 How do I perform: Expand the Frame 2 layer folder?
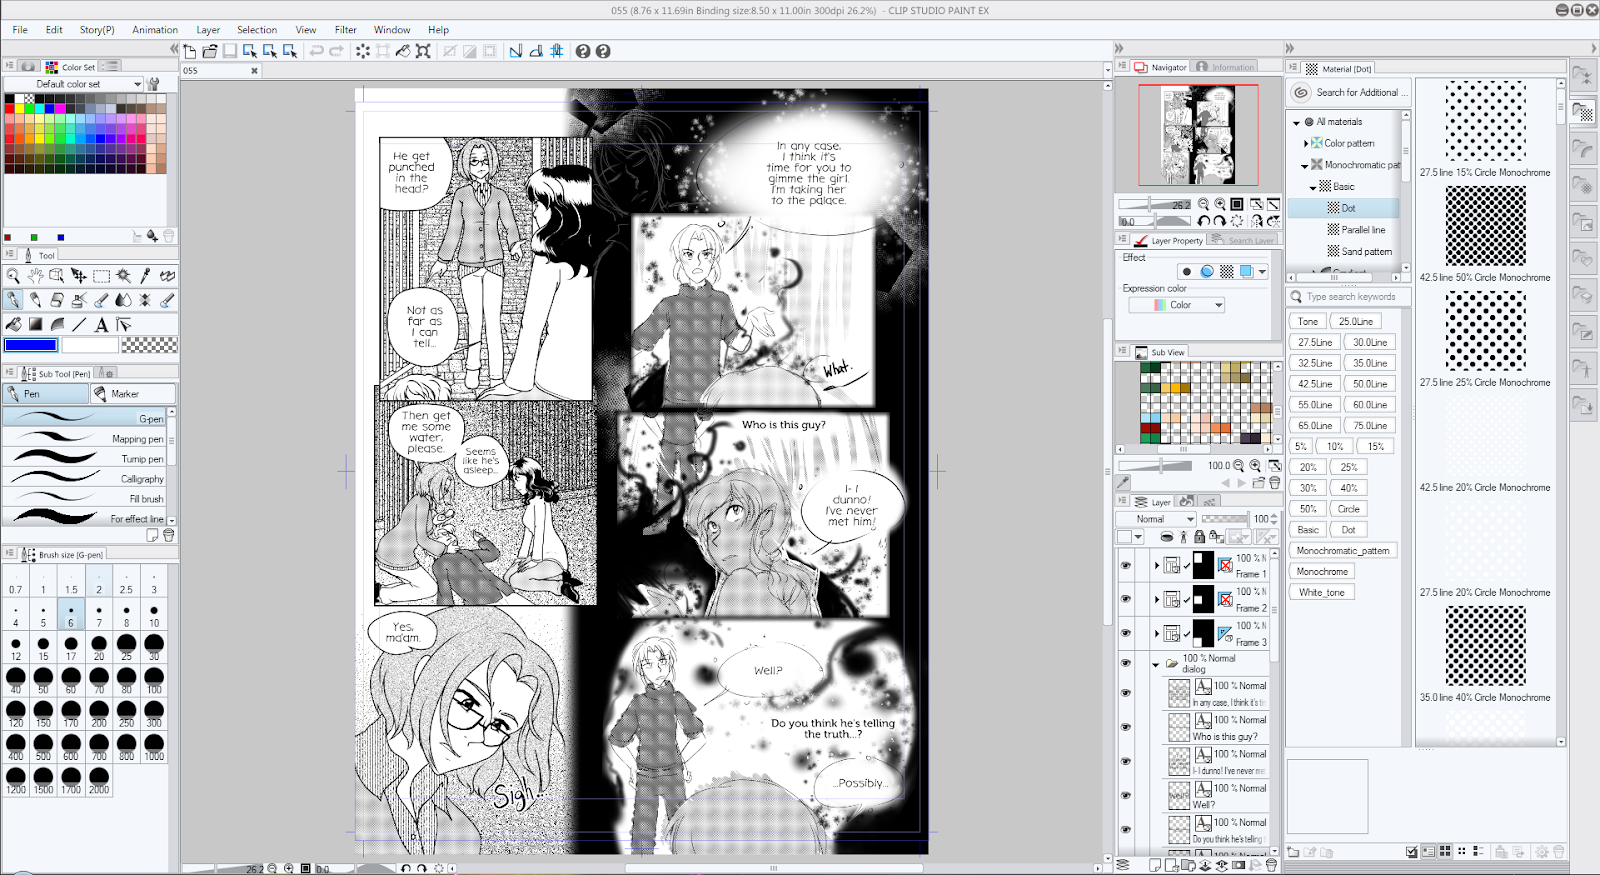1157,600
